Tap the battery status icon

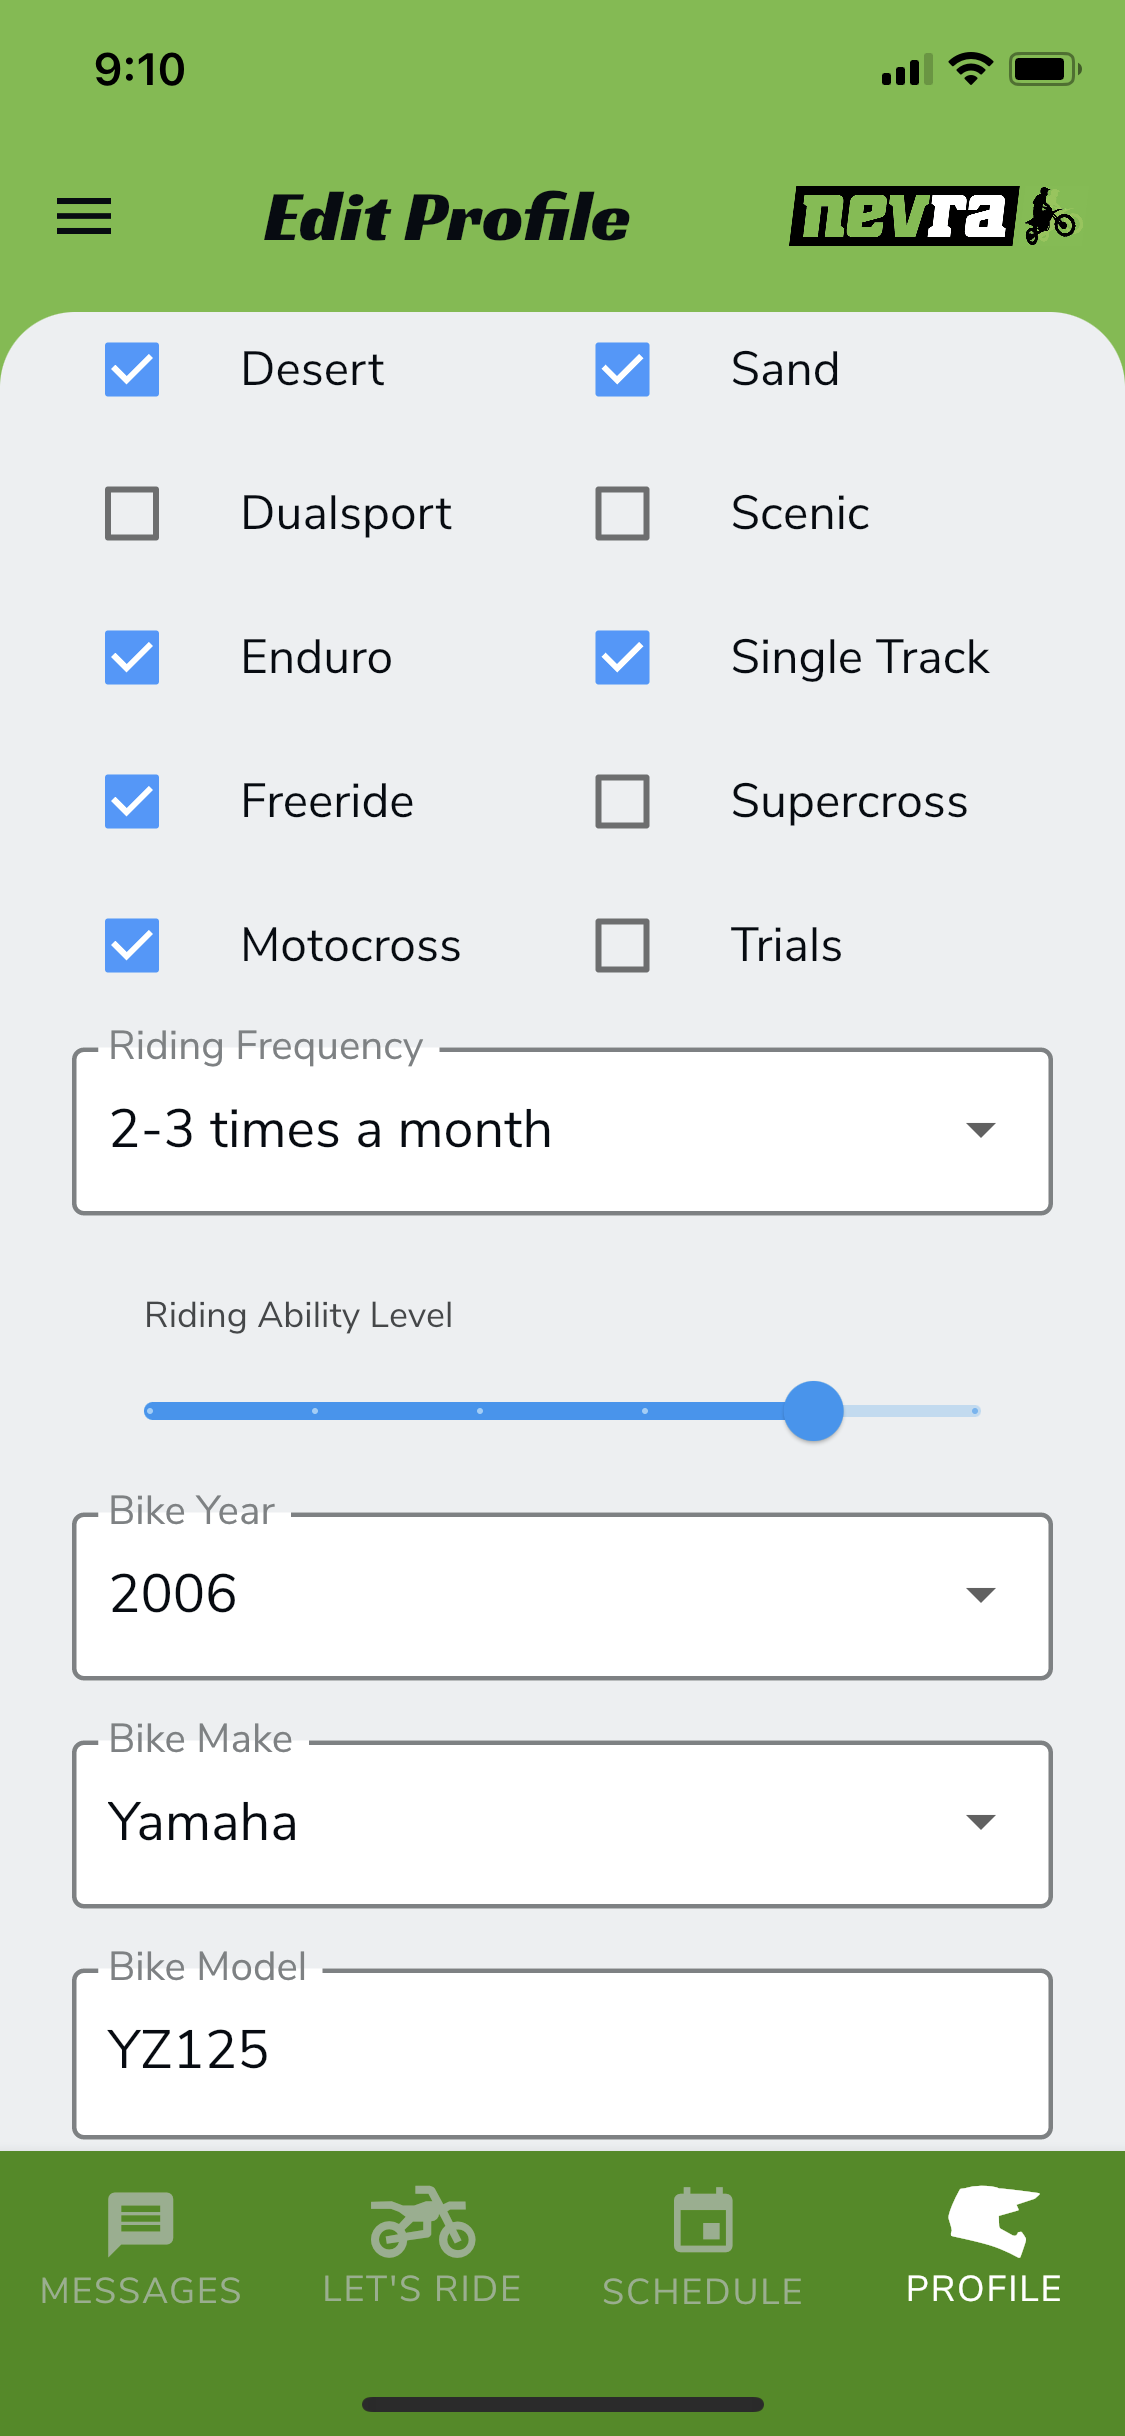[1045, 70]
